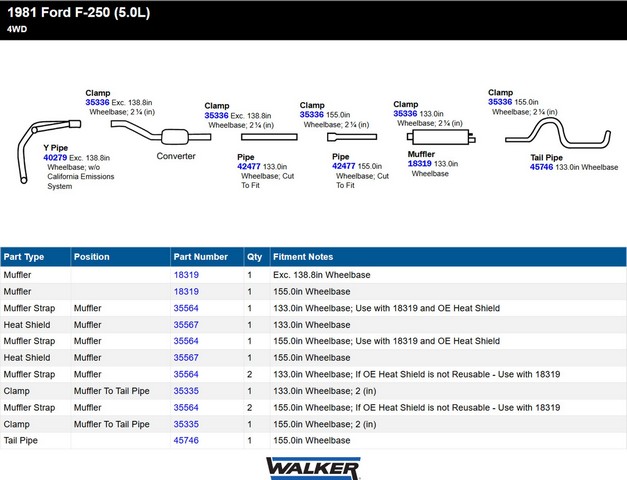This screenshot has width=627, height=480.
Task: Click the Muffler diagram drawing
Action: pyautogui.click(x=441, y=137)
